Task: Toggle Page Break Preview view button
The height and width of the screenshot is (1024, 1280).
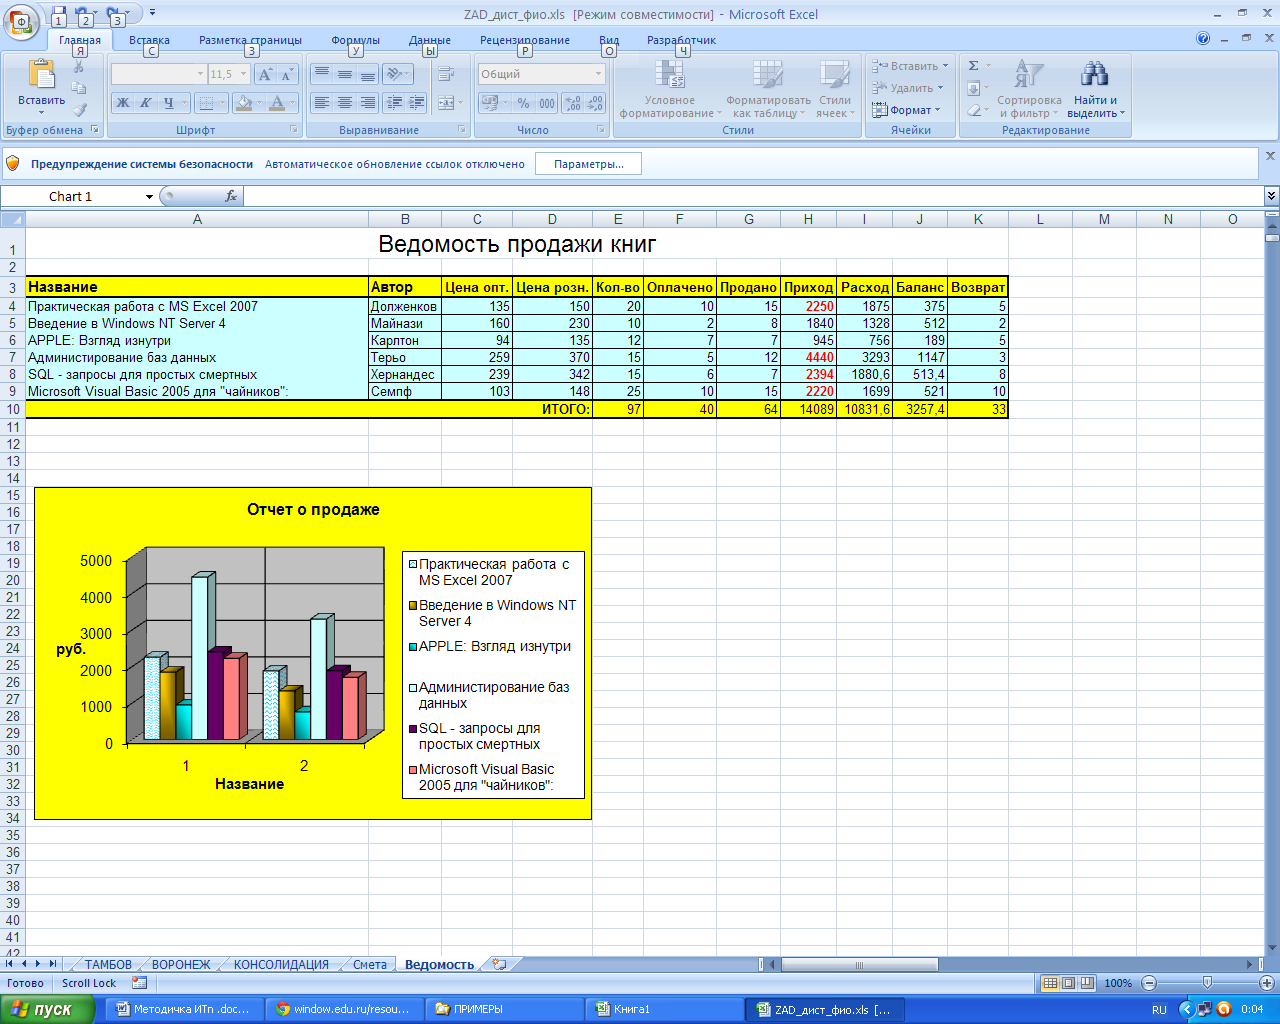Action: [1087, 983]
